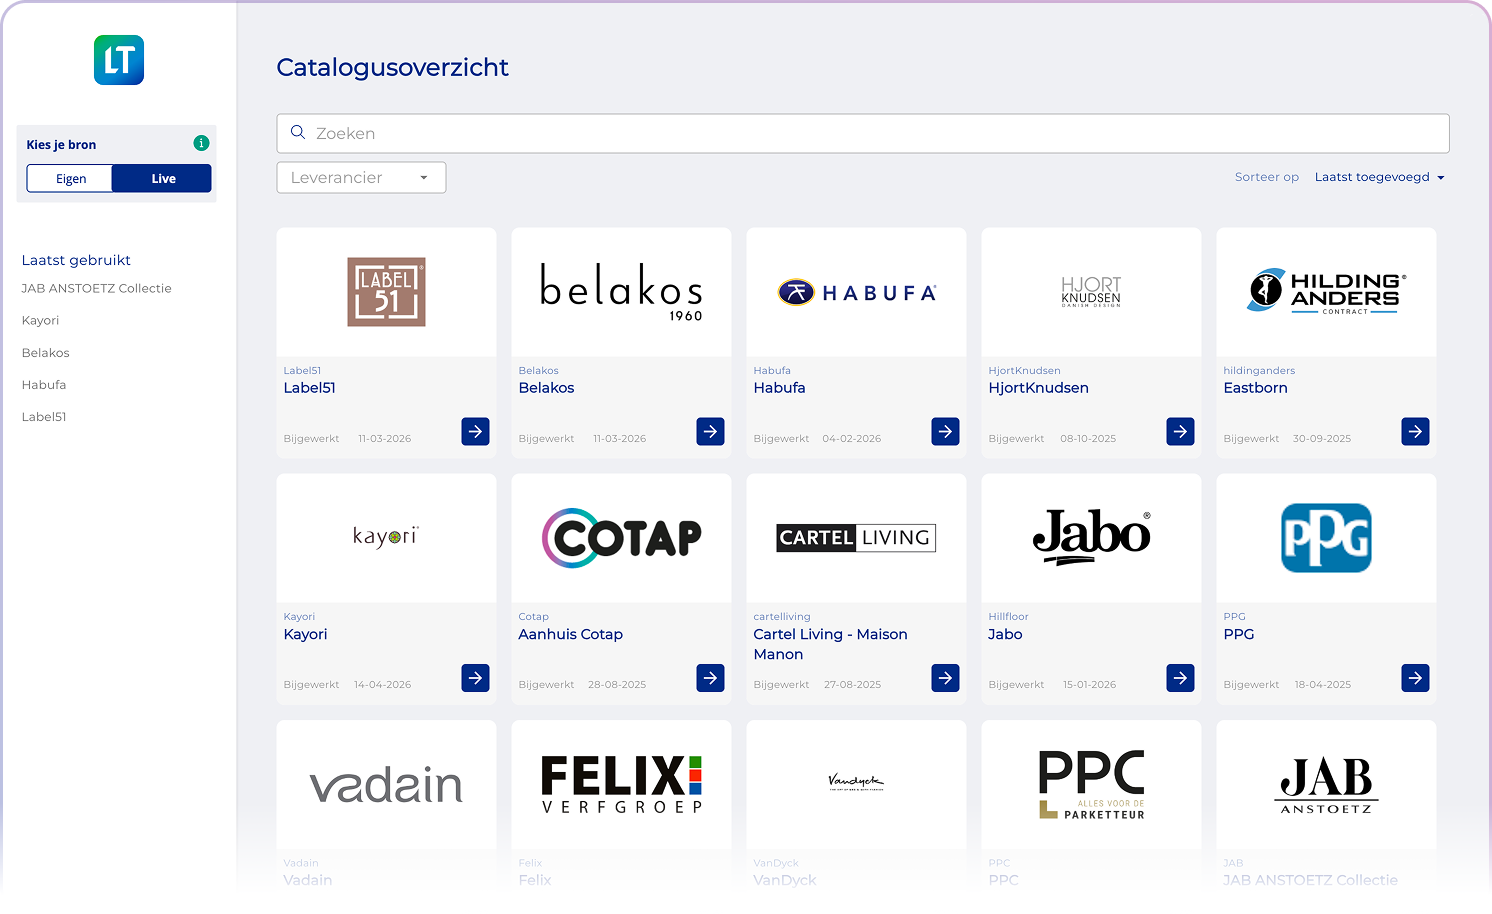The image size is (1492, 914).
Task: Open the Leverancier dropdown
Action: tap(360, 177)
